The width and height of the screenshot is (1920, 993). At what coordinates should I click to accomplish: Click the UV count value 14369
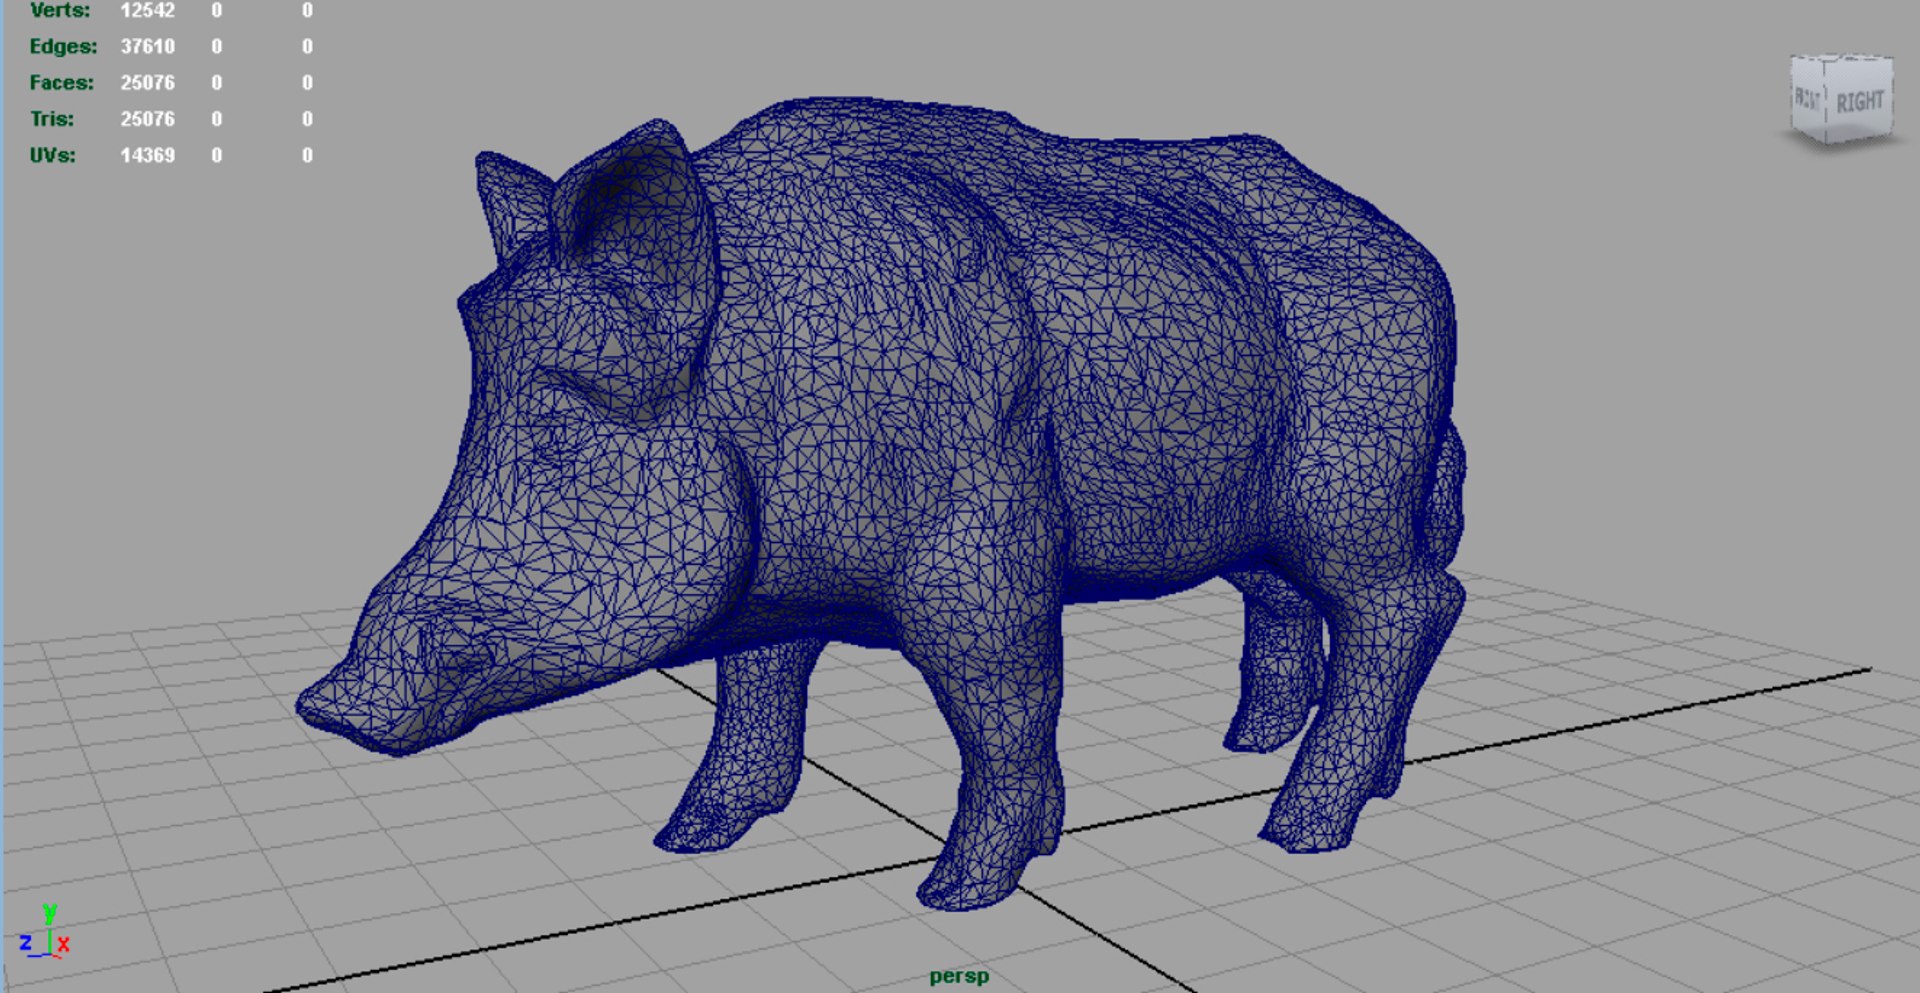(148, 155)
